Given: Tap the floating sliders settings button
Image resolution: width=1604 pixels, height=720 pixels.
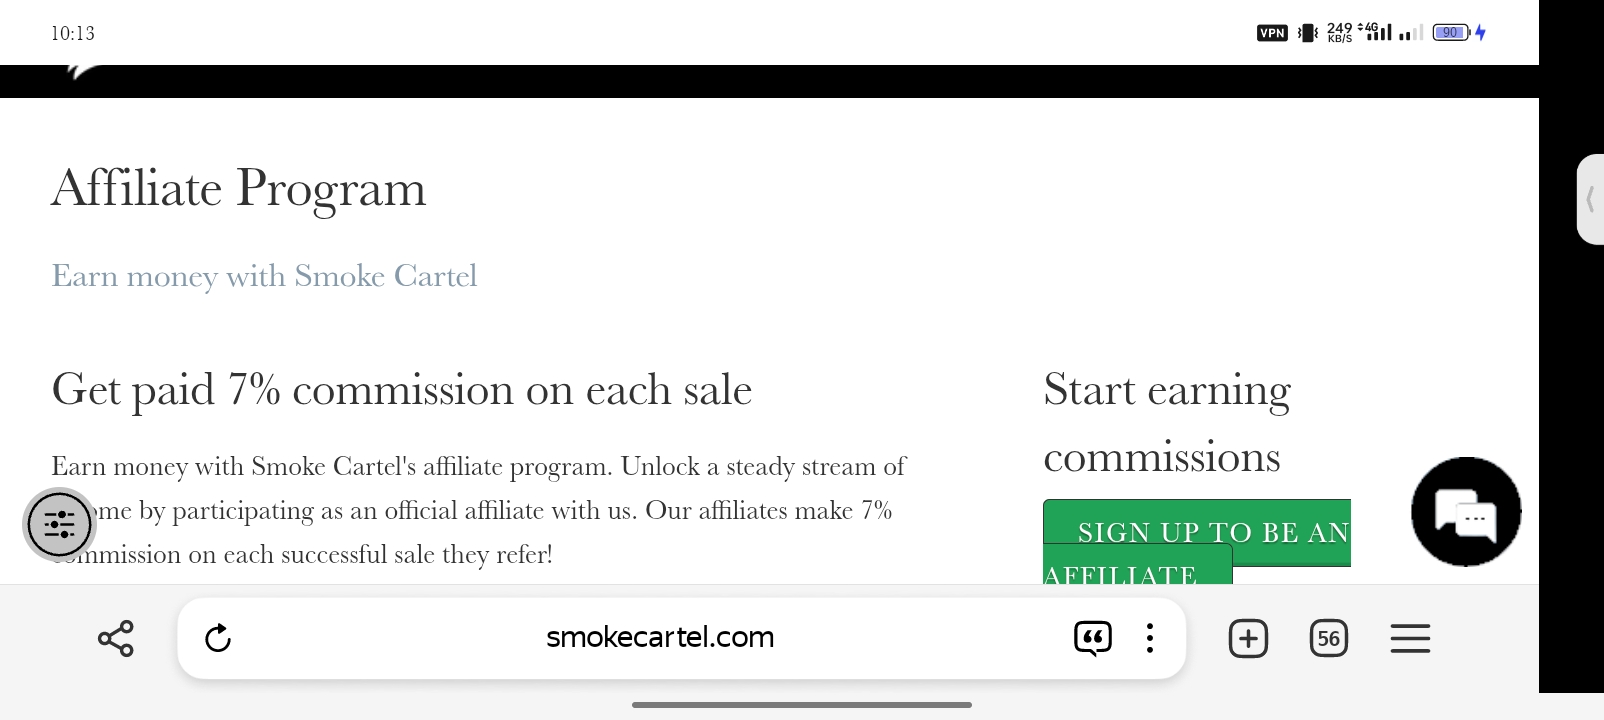Looking at the screenshot, I should point(59,523).
